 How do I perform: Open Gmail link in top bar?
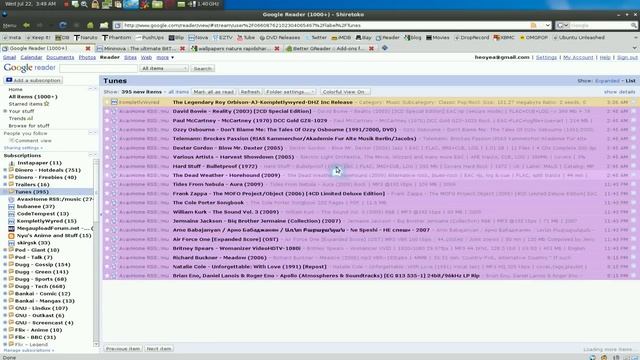[9, 58]
